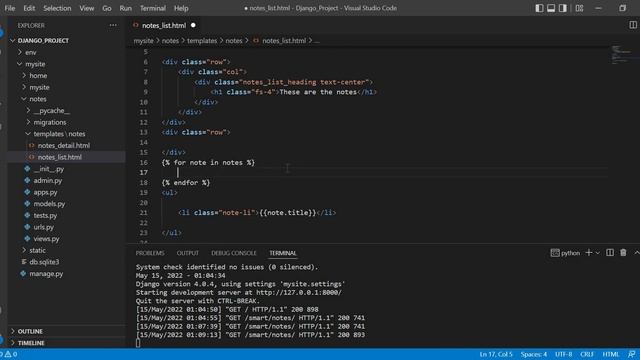Change line ending via CRLF item
This screenshot has height=360, width=640.
(x=587, y=354)
